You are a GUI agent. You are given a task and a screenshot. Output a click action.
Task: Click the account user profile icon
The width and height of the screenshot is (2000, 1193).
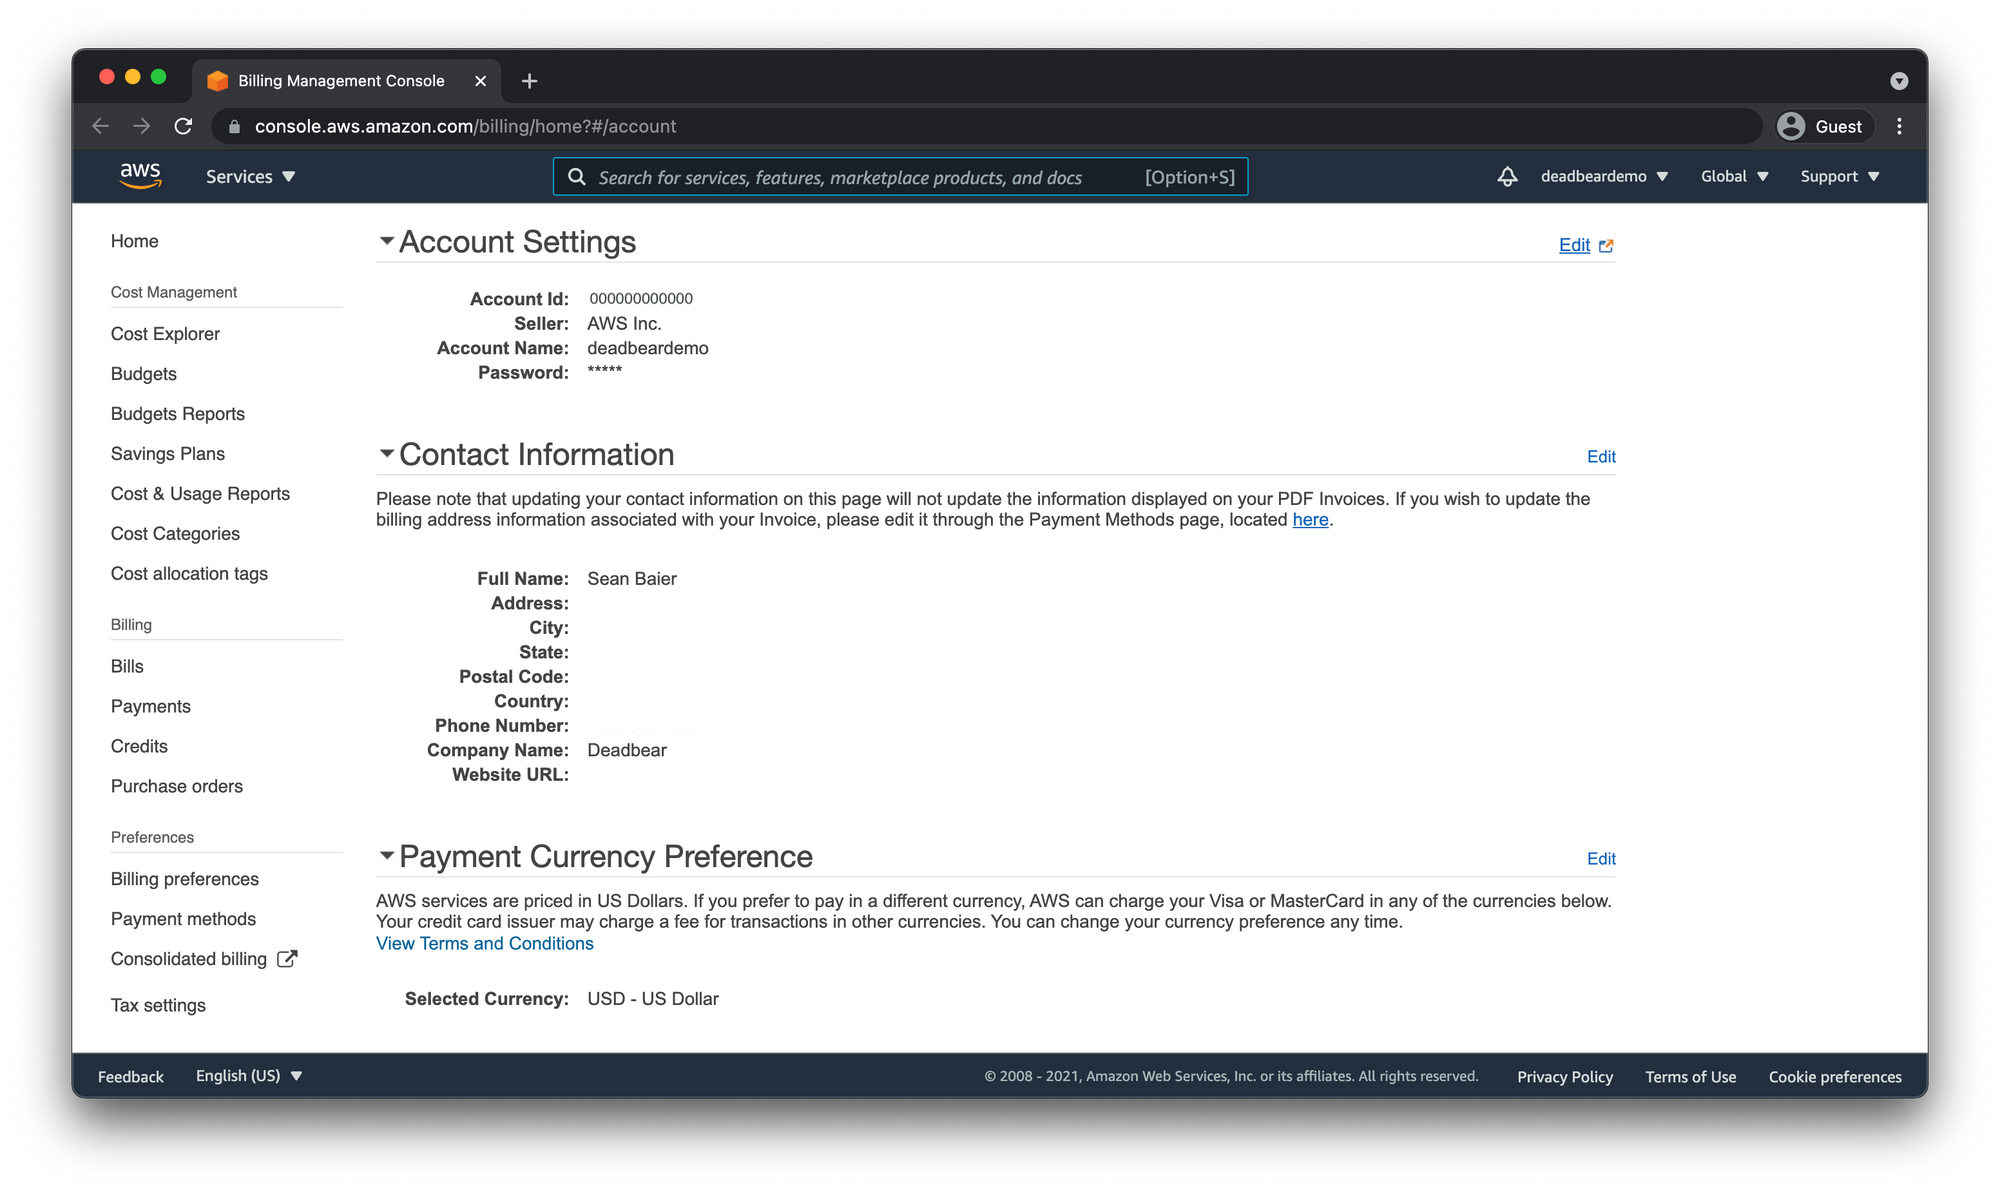1791,125
